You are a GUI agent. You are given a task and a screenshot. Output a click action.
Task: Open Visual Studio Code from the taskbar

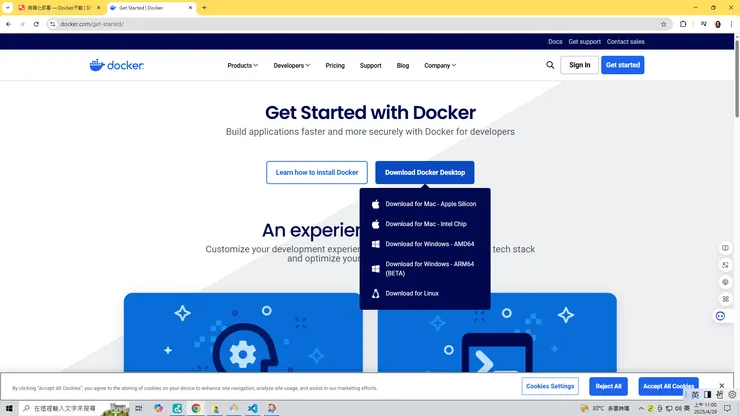(252, 408)
